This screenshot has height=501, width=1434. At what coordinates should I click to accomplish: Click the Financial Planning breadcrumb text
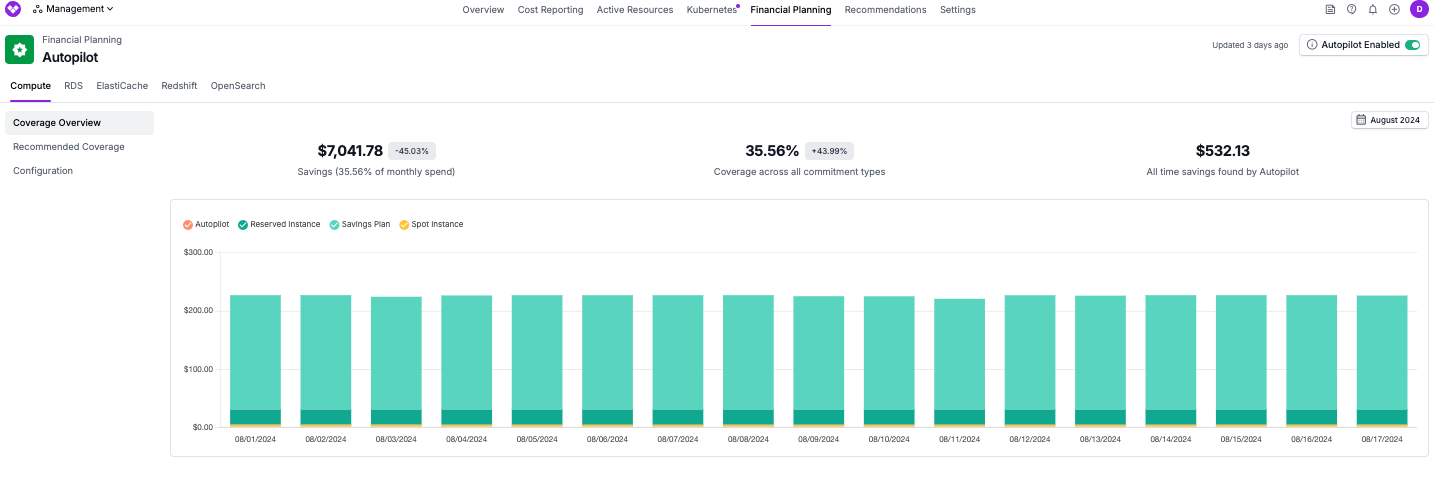coord(82,40)
